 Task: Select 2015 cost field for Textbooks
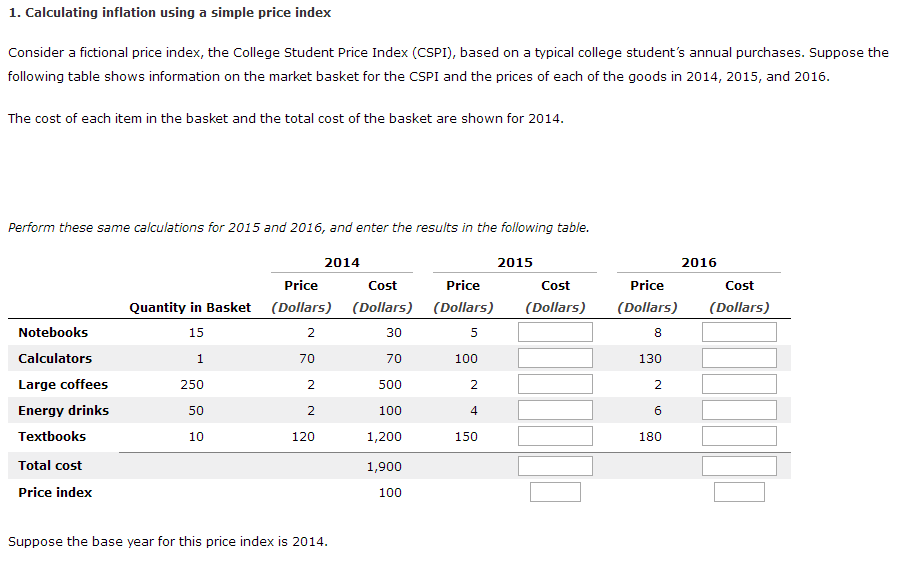555,436
